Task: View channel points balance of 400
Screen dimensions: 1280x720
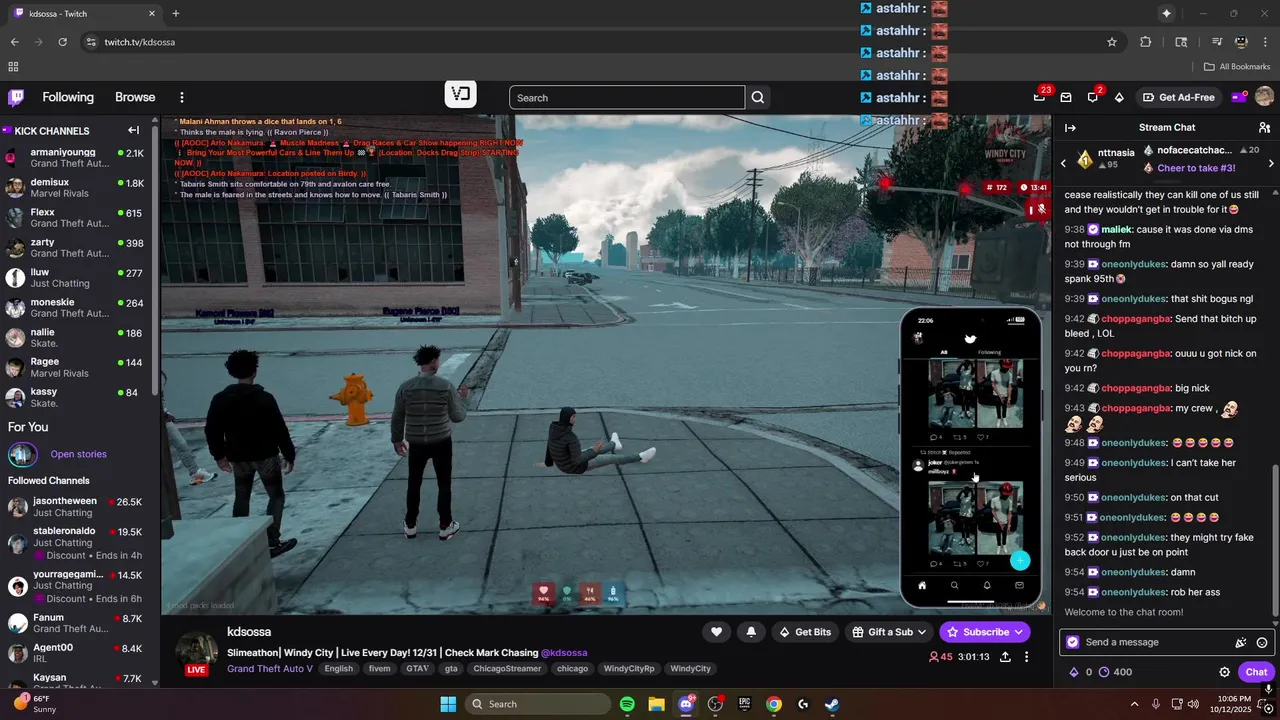Action: pyautogui.click(x=1115, y=672)
